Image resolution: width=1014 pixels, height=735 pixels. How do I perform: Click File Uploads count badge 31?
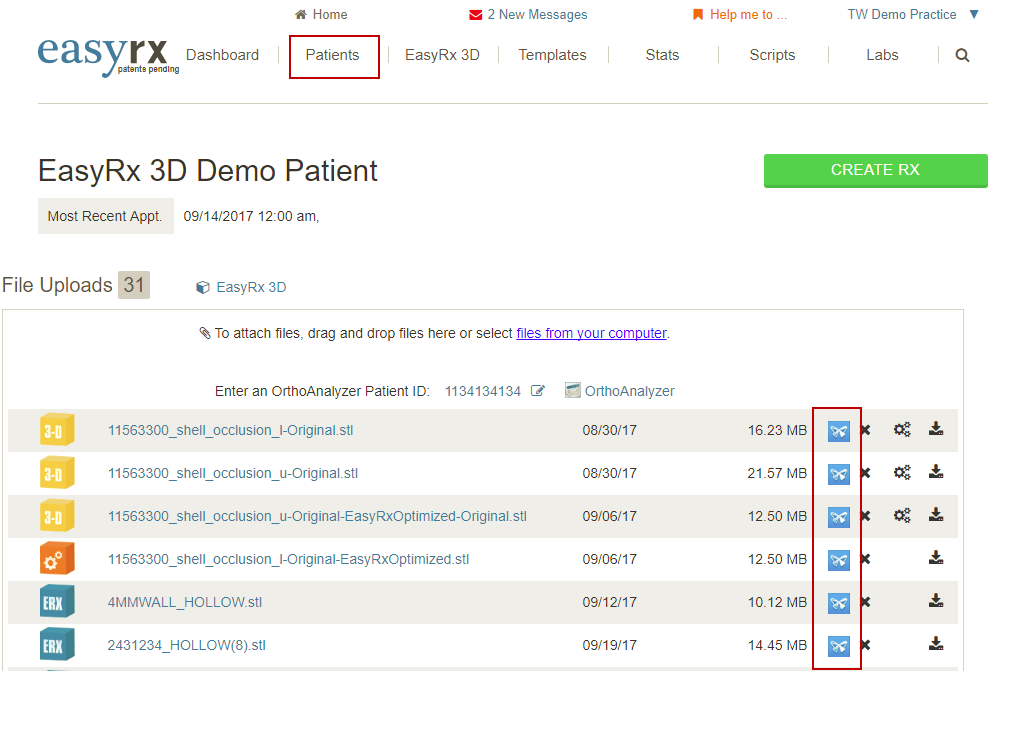tap(134, 285)
